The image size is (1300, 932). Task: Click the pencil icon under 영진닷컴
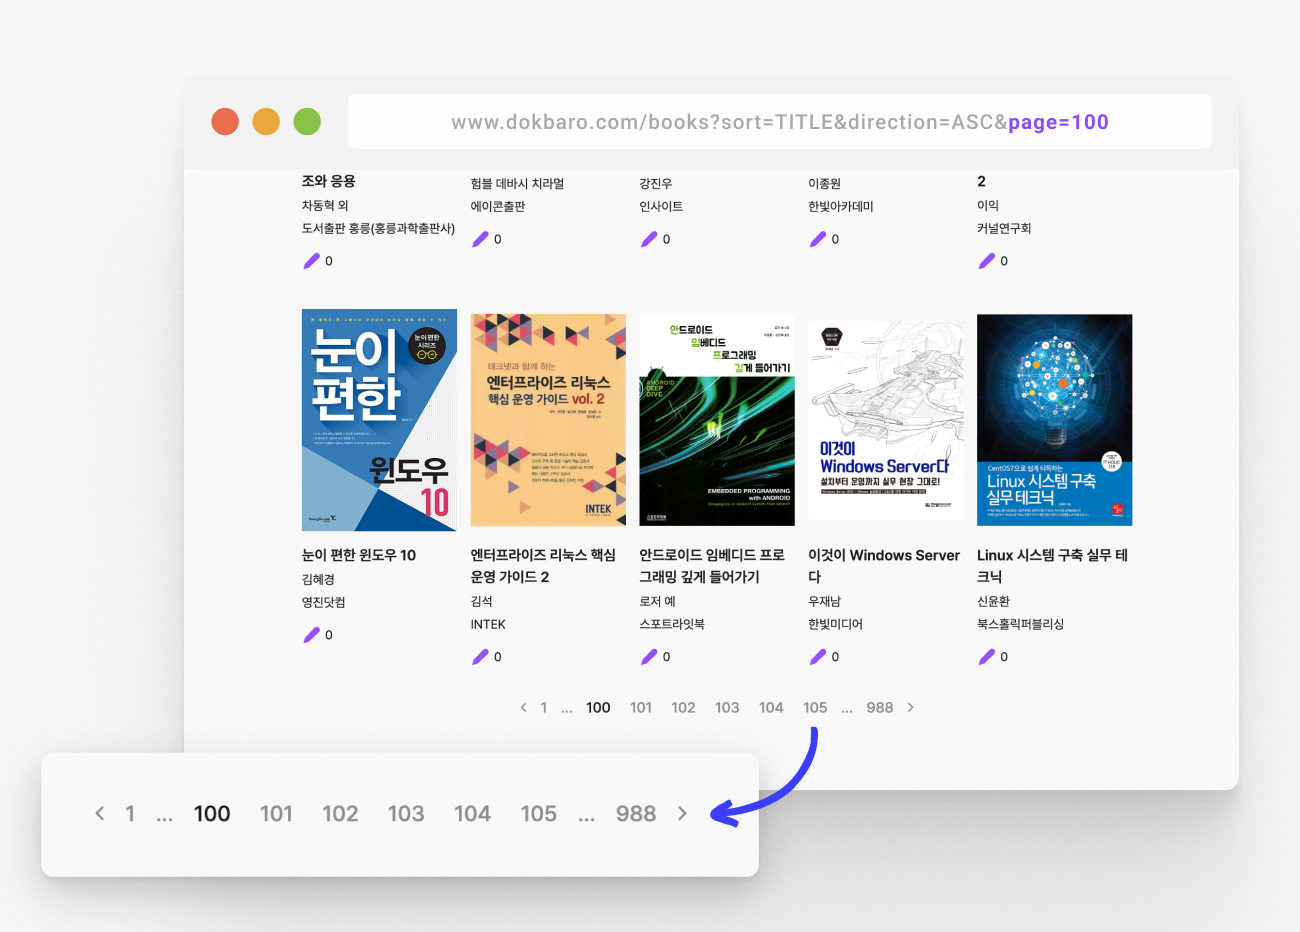(312, 635)
